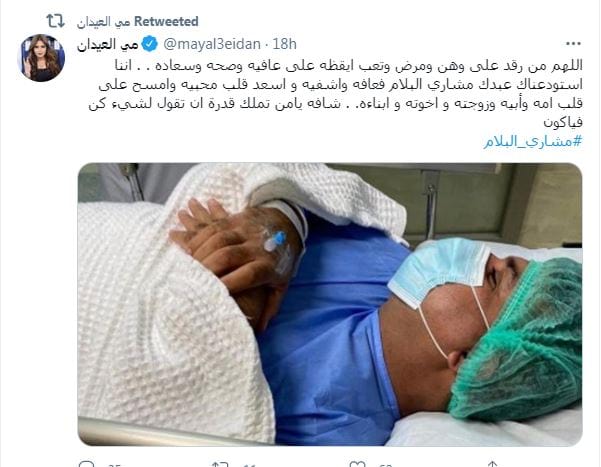
Task: Click the retweet count number under the photo
Action: click(249, 465)
